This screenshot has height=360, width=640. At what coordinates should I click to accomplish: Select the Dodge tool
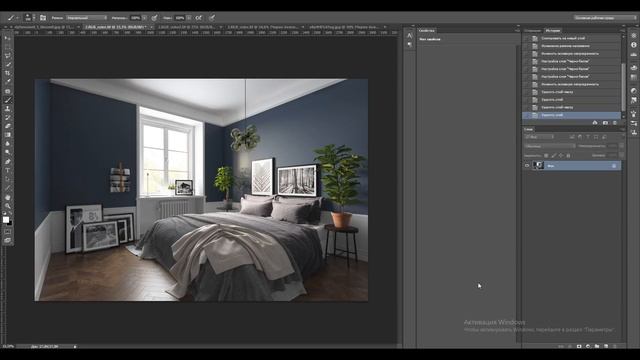[7, 152]
